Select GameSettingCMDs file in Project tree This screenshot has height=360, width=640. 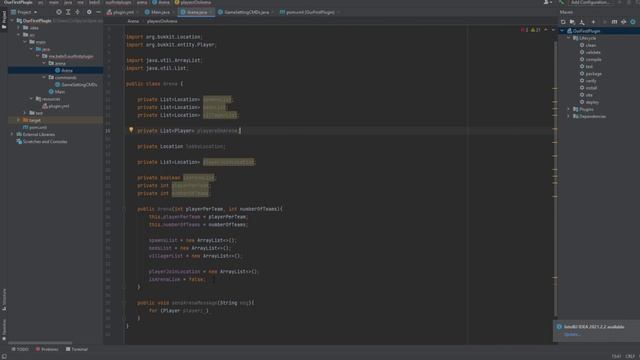click(x=76, y=84)
